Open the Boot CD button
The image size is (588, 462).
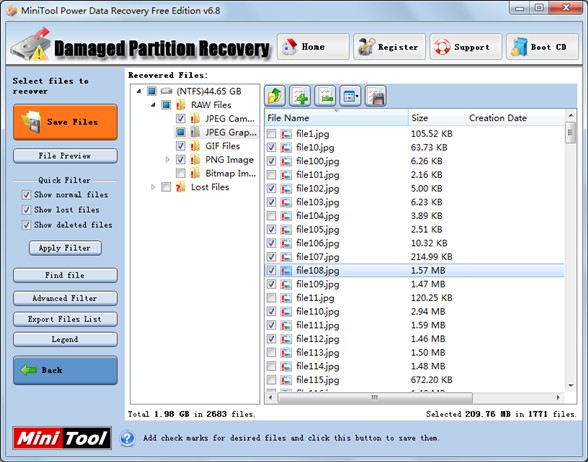click(542, 47)
